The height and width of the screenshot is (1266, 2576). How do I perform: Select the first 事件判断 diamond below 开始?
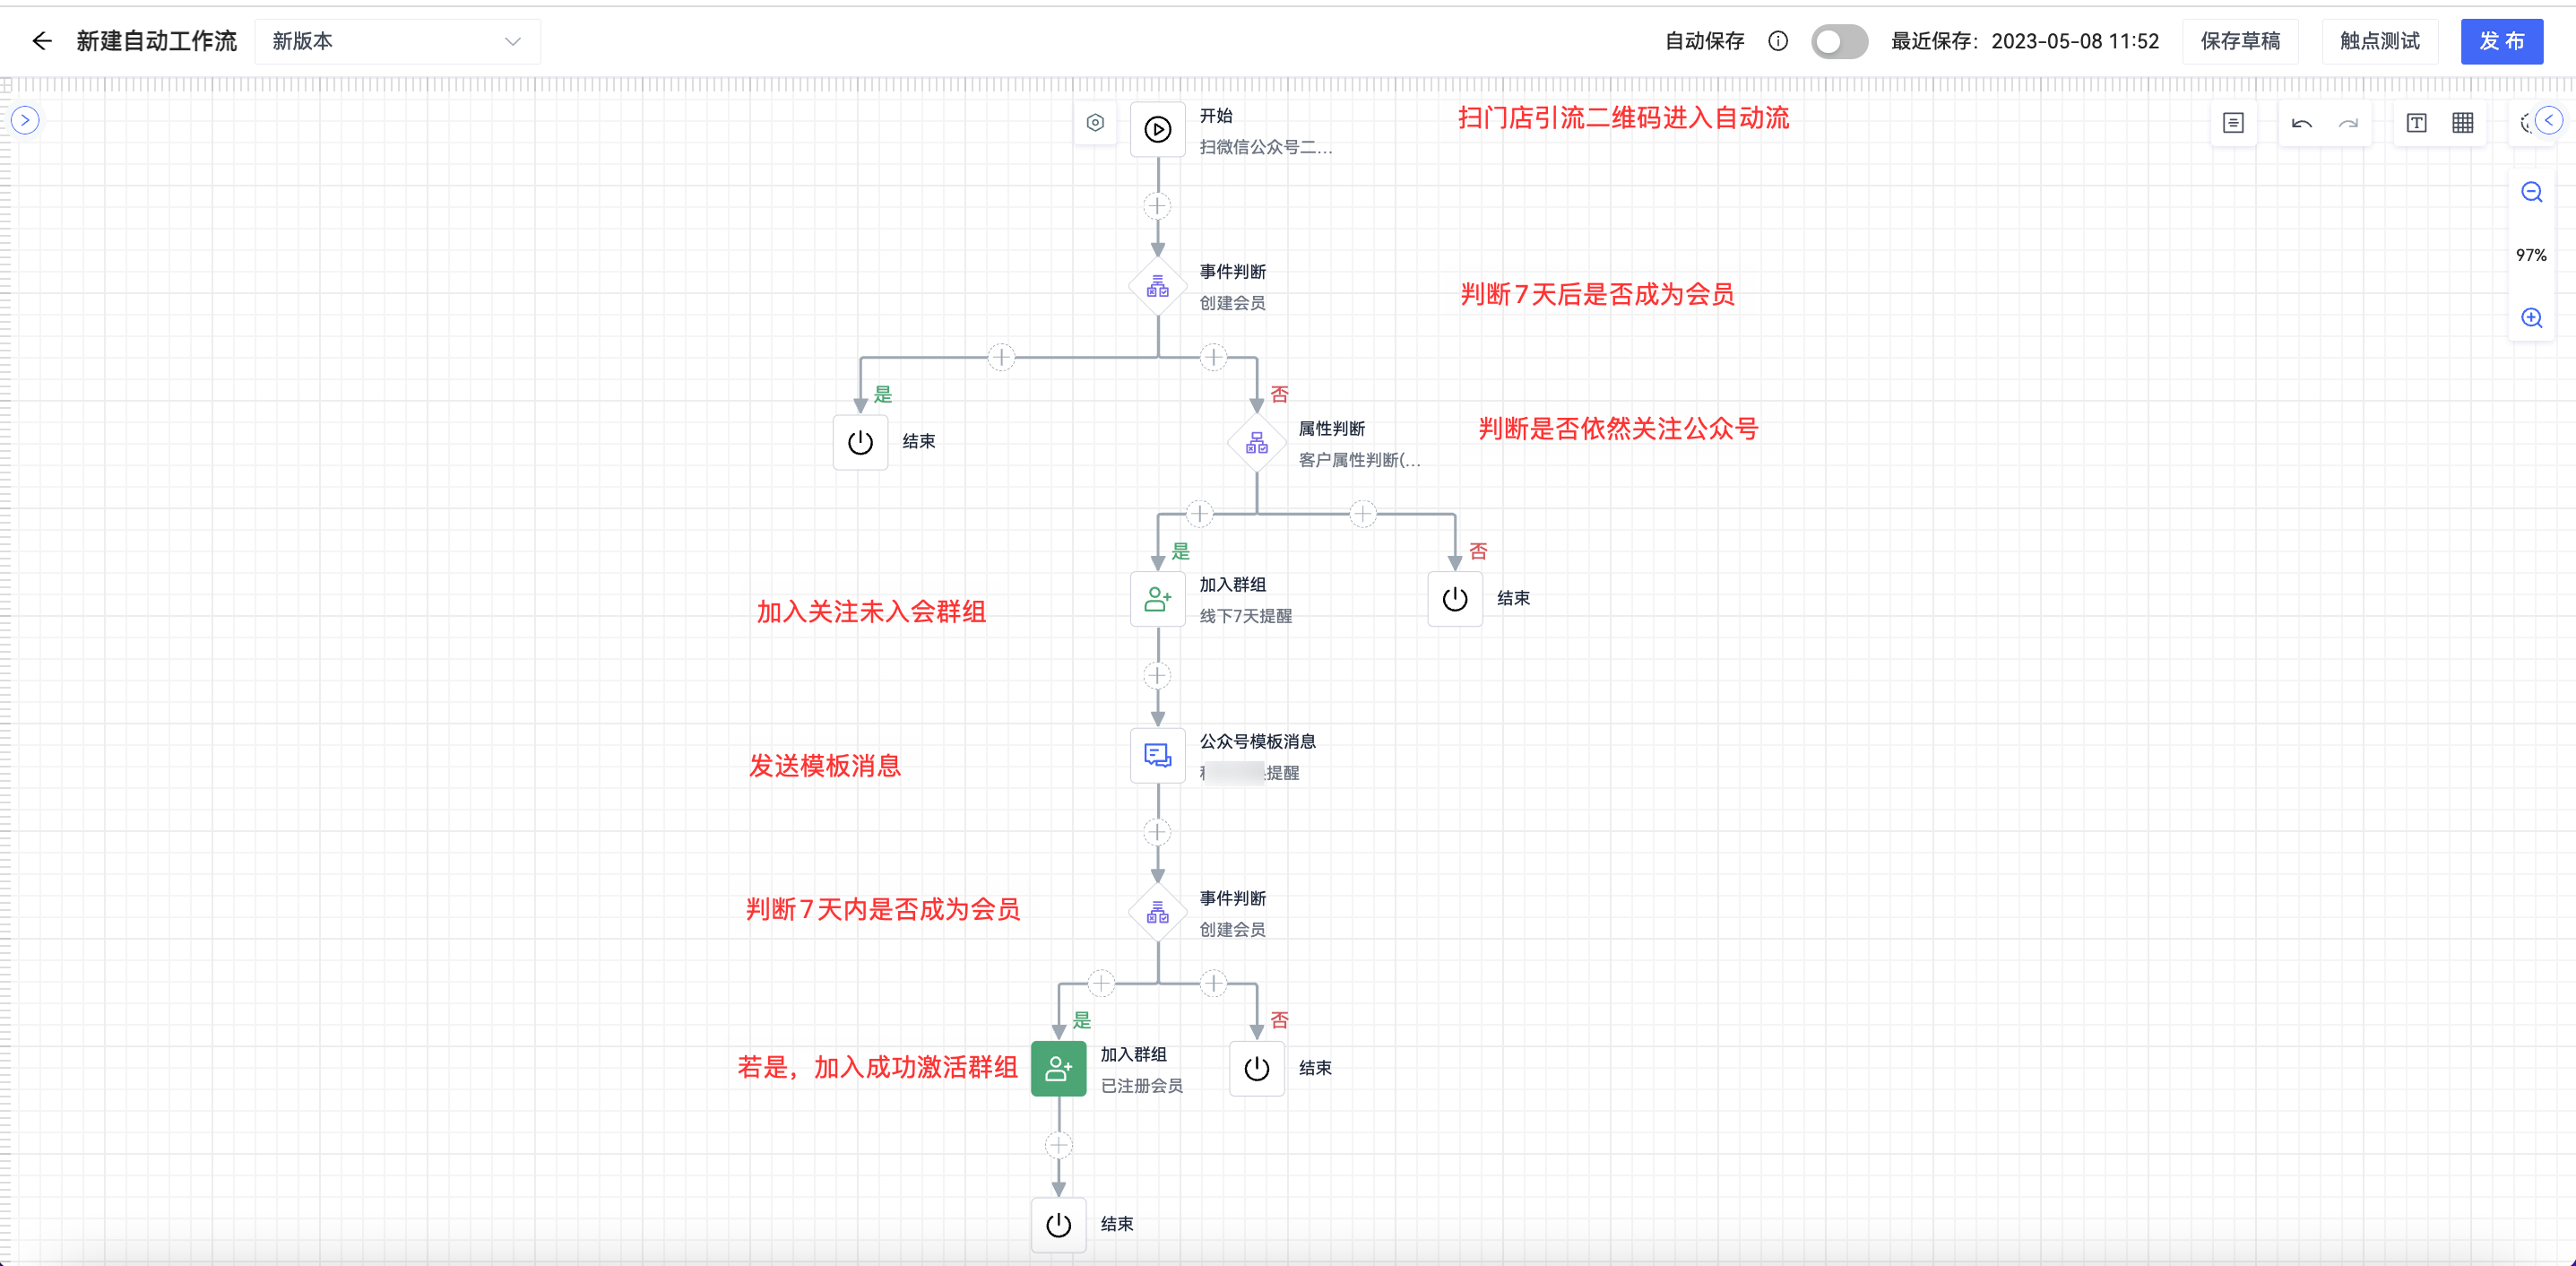pyautogui.click(x=1157, y=287)
